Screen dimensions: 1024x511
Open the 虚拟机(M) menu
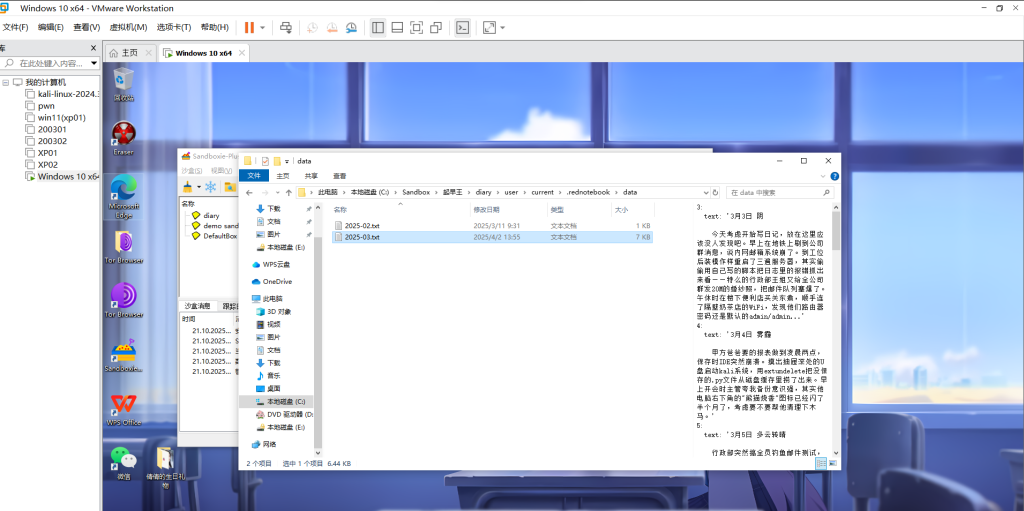(127, 27)
